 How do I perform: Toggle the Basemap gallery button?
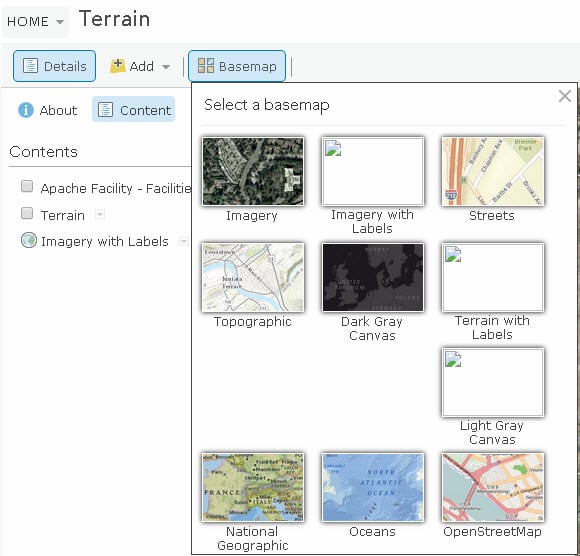pos(237,66)
